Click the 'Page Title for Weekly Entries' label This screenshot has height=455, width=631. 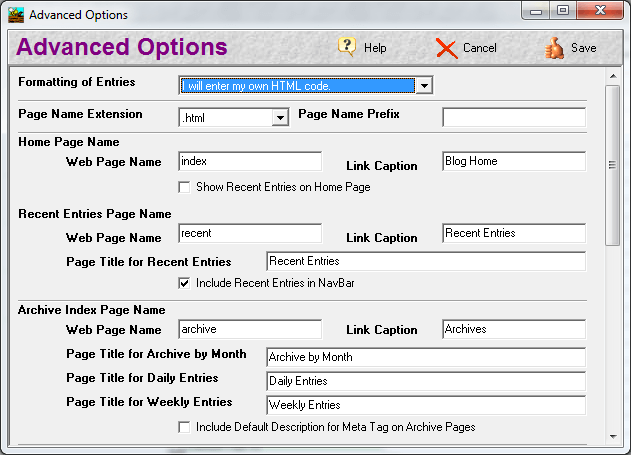[x=149, y=402]
